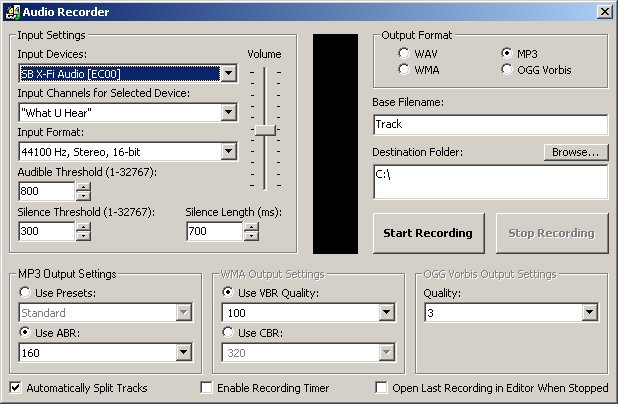Open the MP3 presets Standard dropdown
This screenshot has height=404, width=618.
[184, 313]
